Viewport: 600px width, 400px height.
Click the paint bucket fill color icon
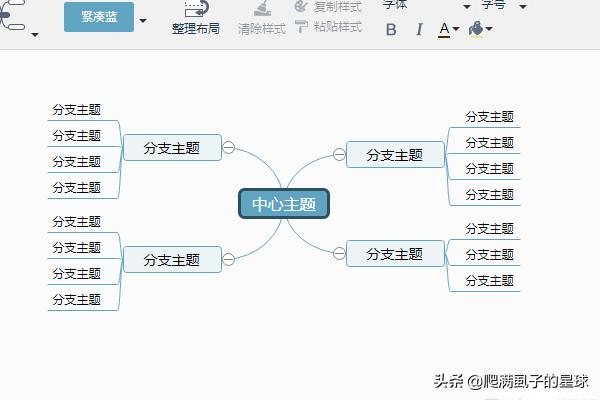[x=476, y=29]
